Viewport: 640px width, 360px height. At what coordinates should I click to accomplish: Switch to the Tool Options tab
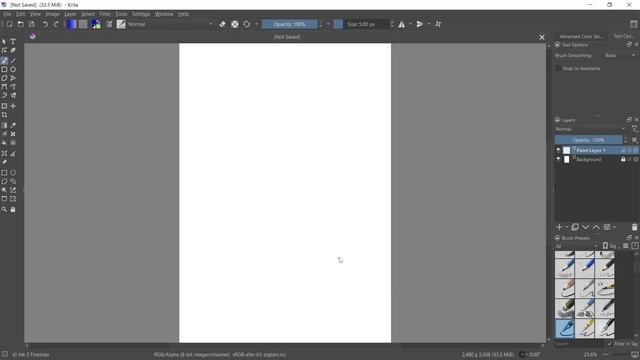pos(624,36)
